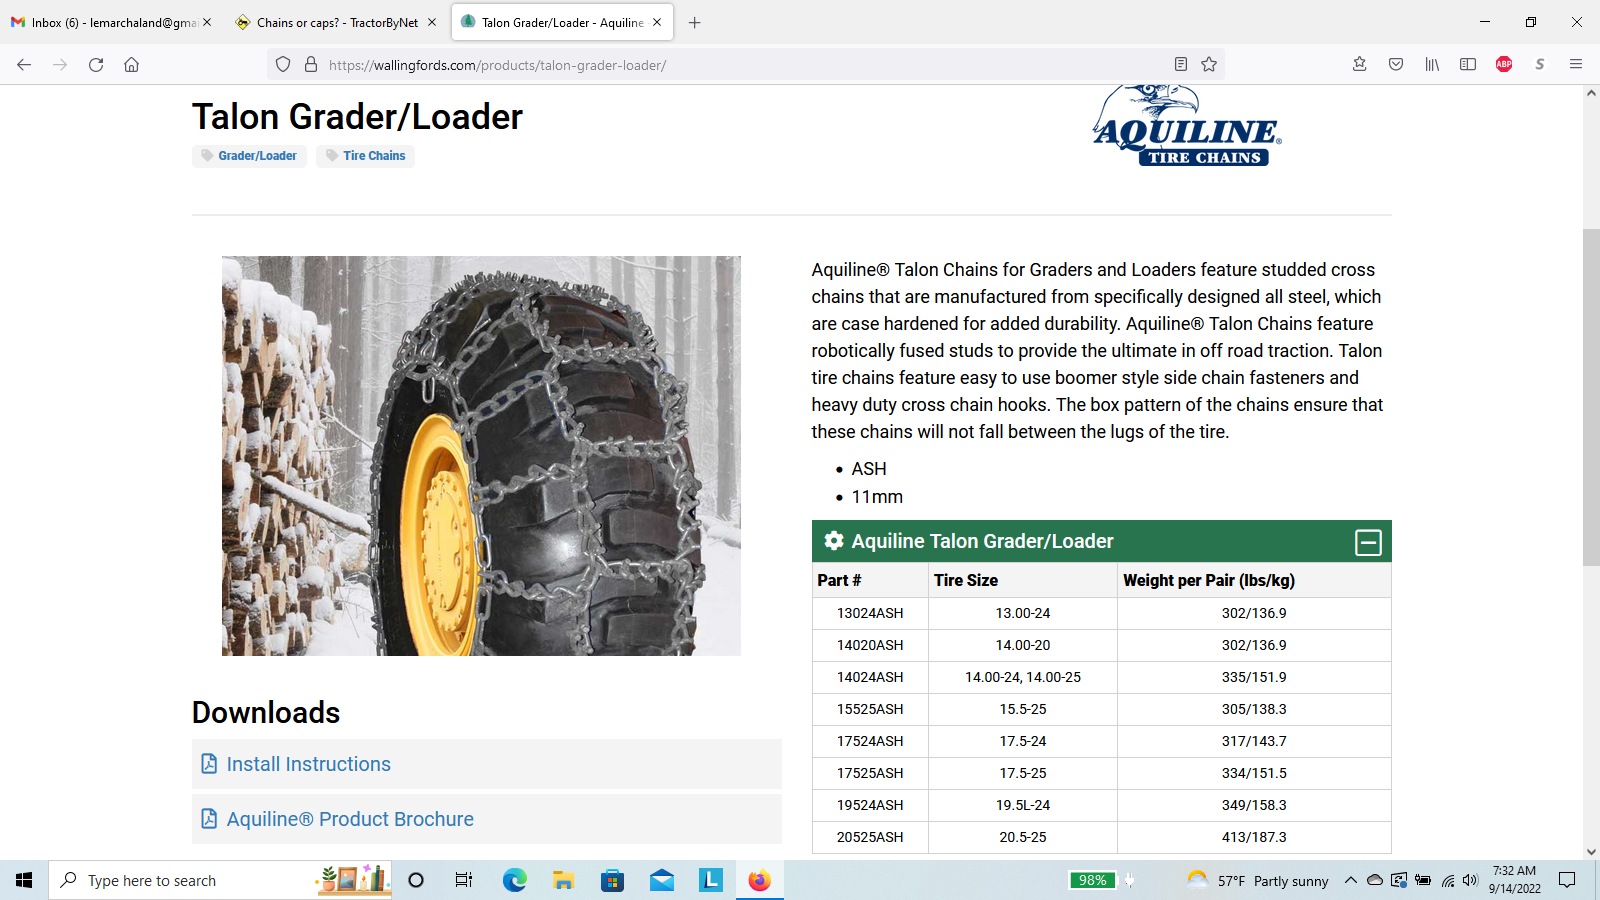1600x900 pixels.
Task: Show the sidebars toolbar icon
Action: point(1468,65)
